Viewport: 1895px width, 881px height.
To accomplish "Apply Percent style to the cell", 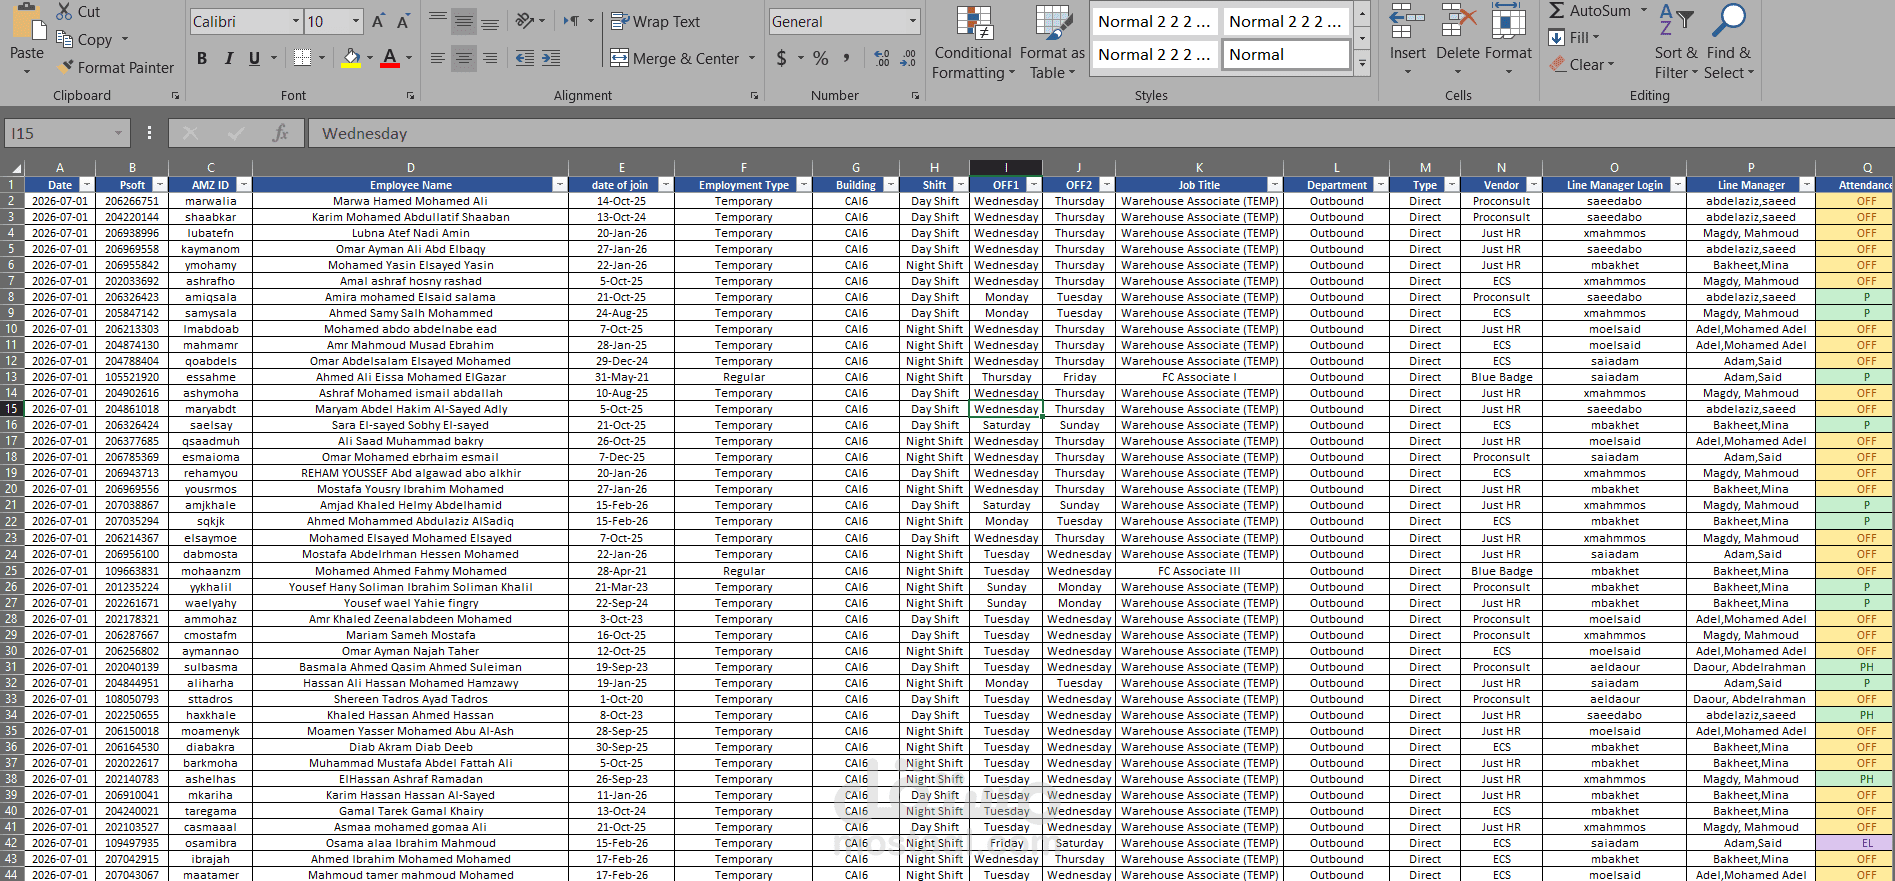I will [821, 58].
